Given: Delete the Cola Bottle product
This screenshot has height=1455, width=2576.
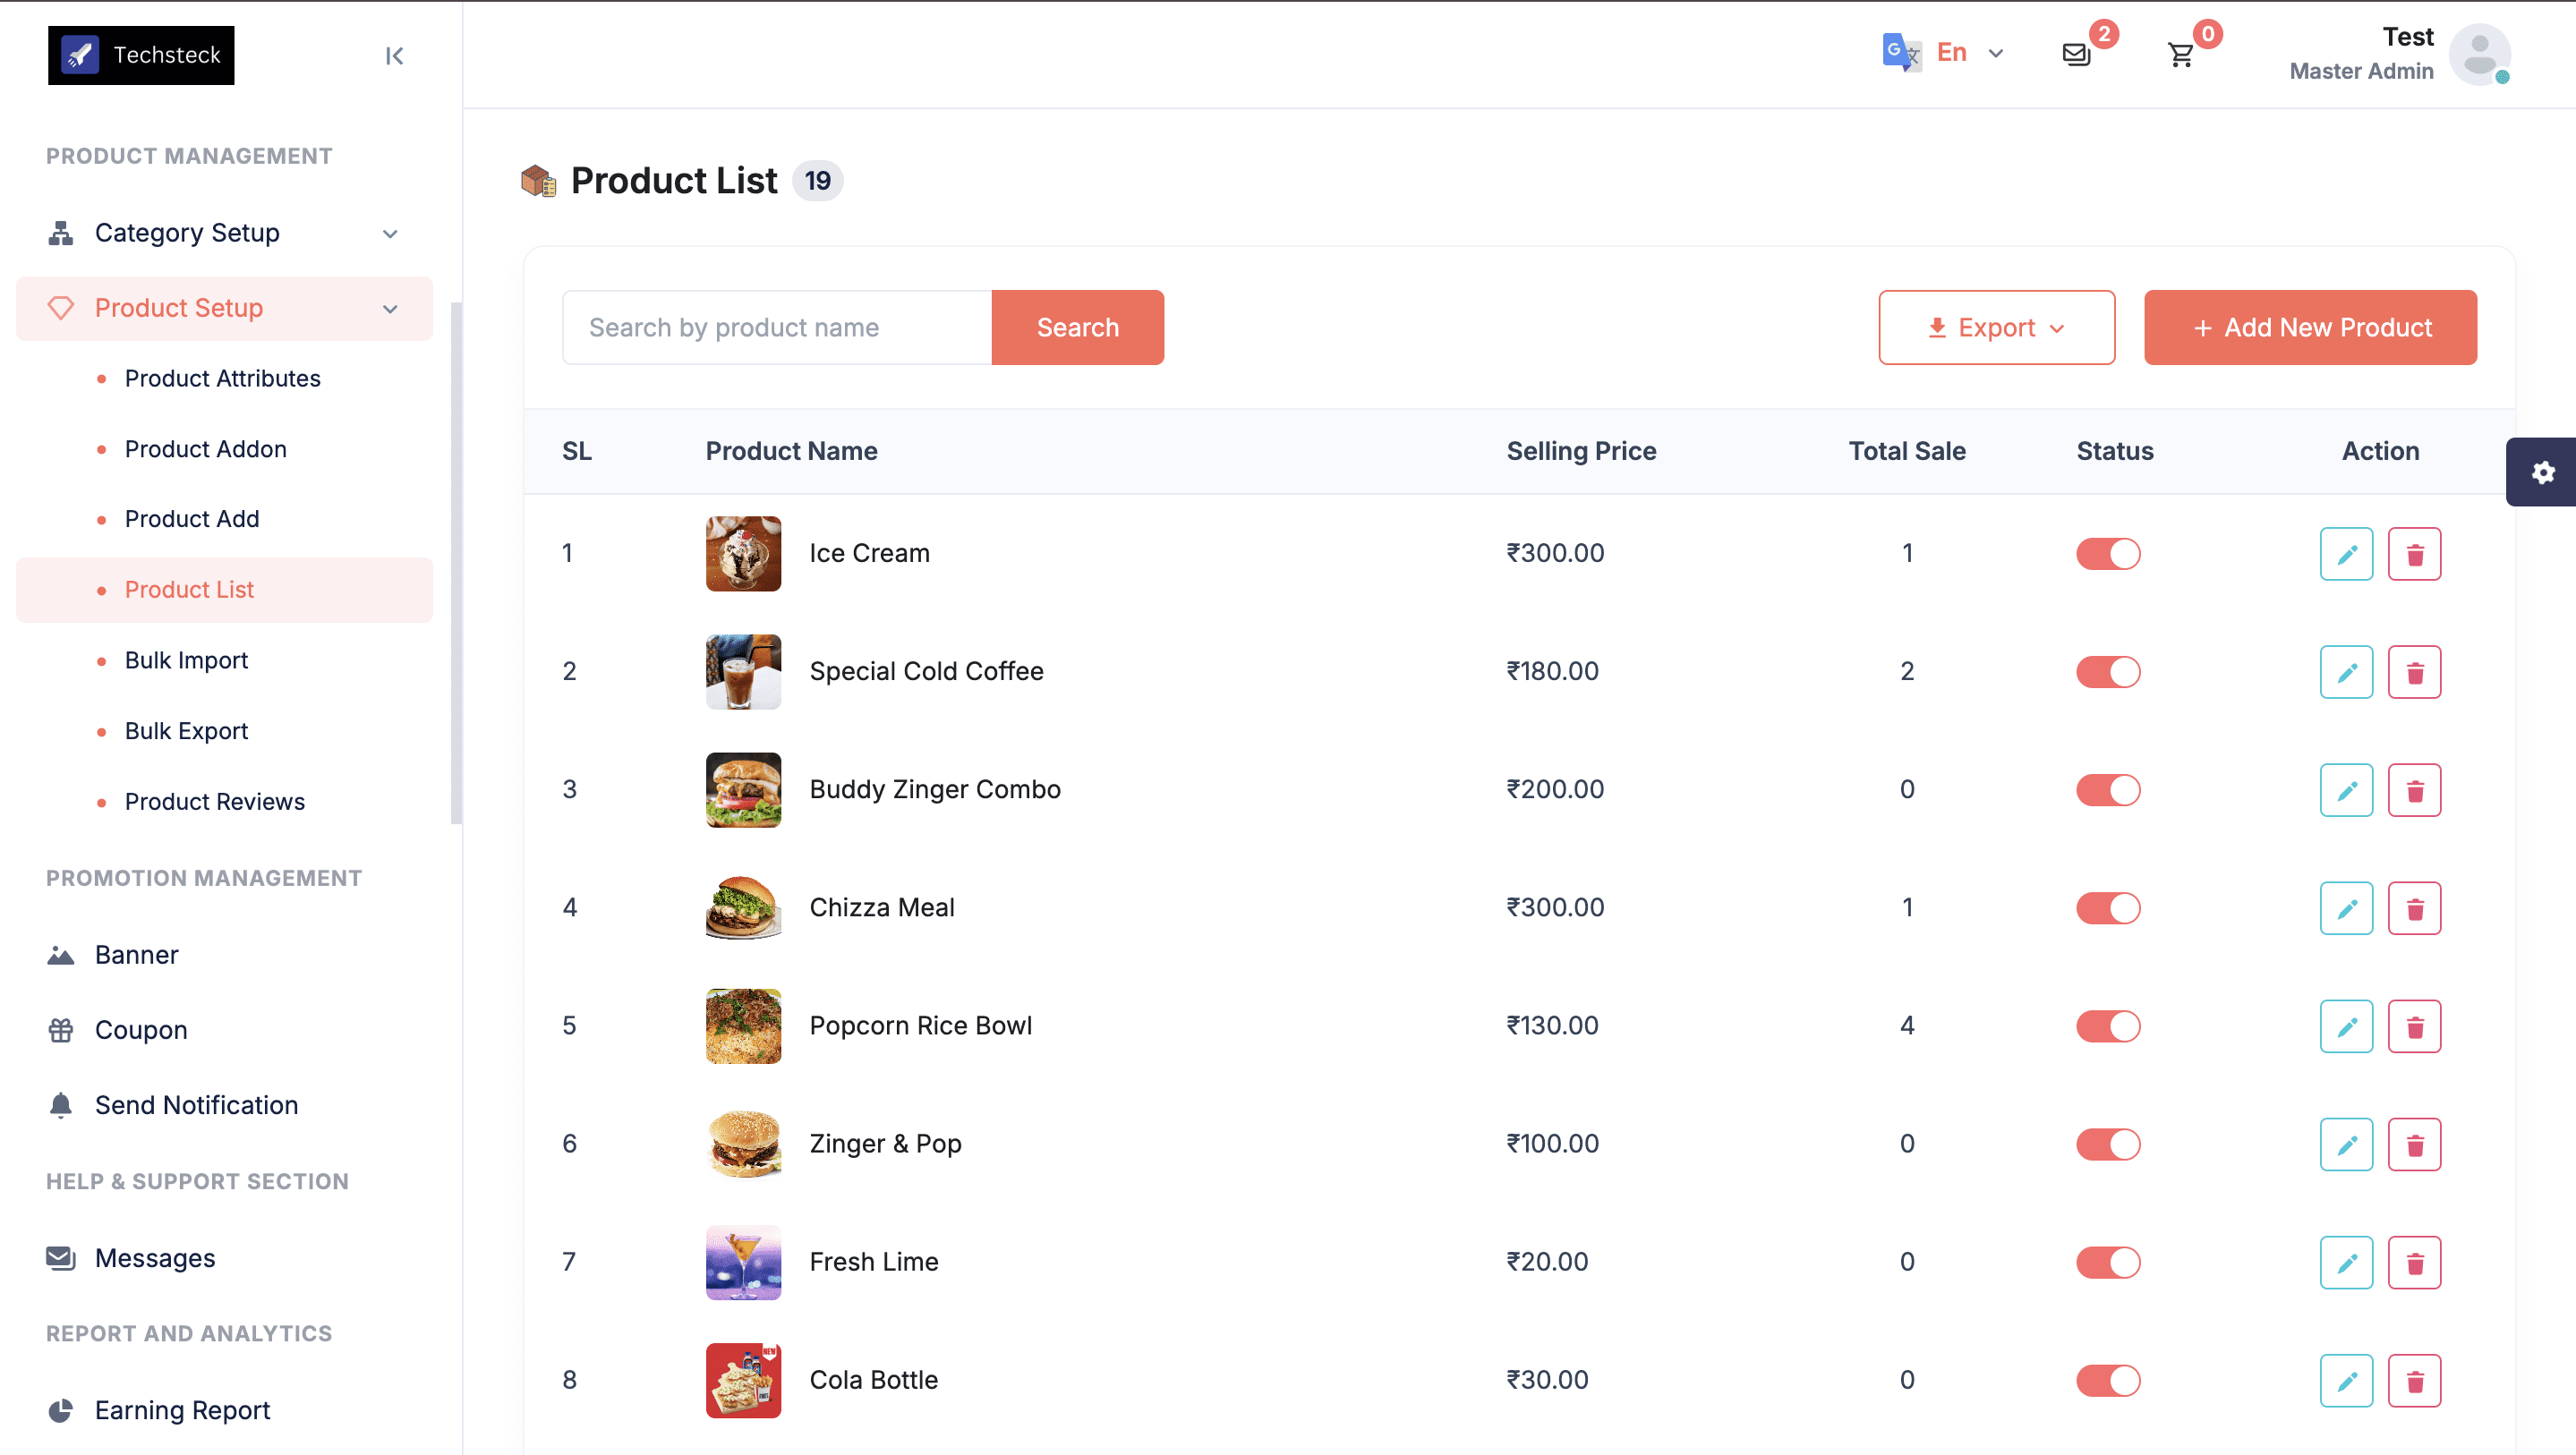Looking at the screenshot, I should [2414, 1380].
